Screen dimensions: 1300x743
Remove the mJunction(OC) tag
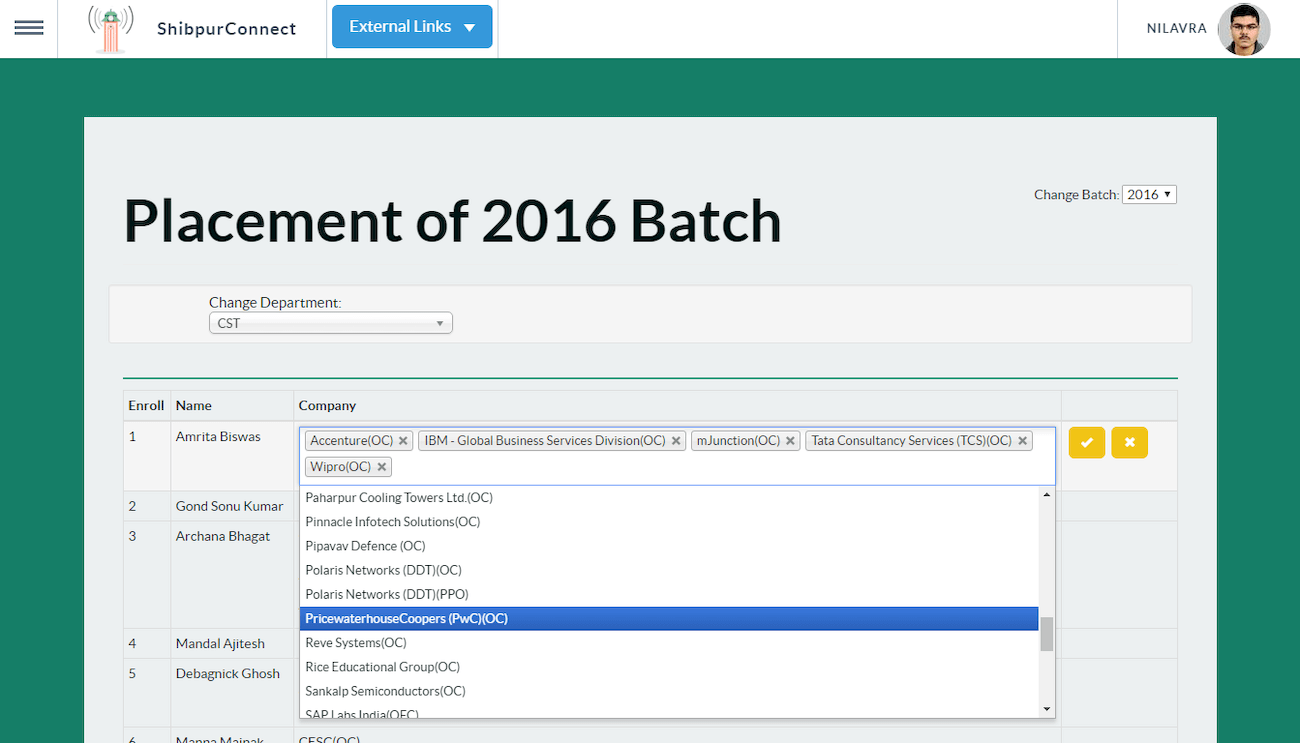point(790,441)
